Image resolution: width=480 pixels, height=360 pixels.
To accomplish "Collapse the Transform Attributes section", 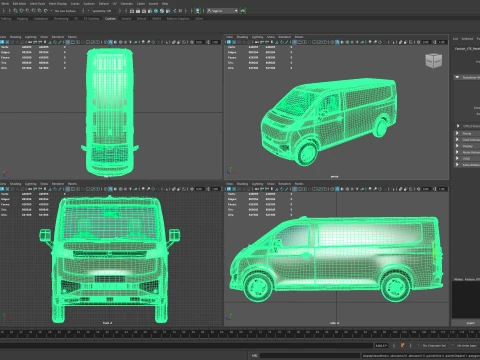I will pos(457,77).
